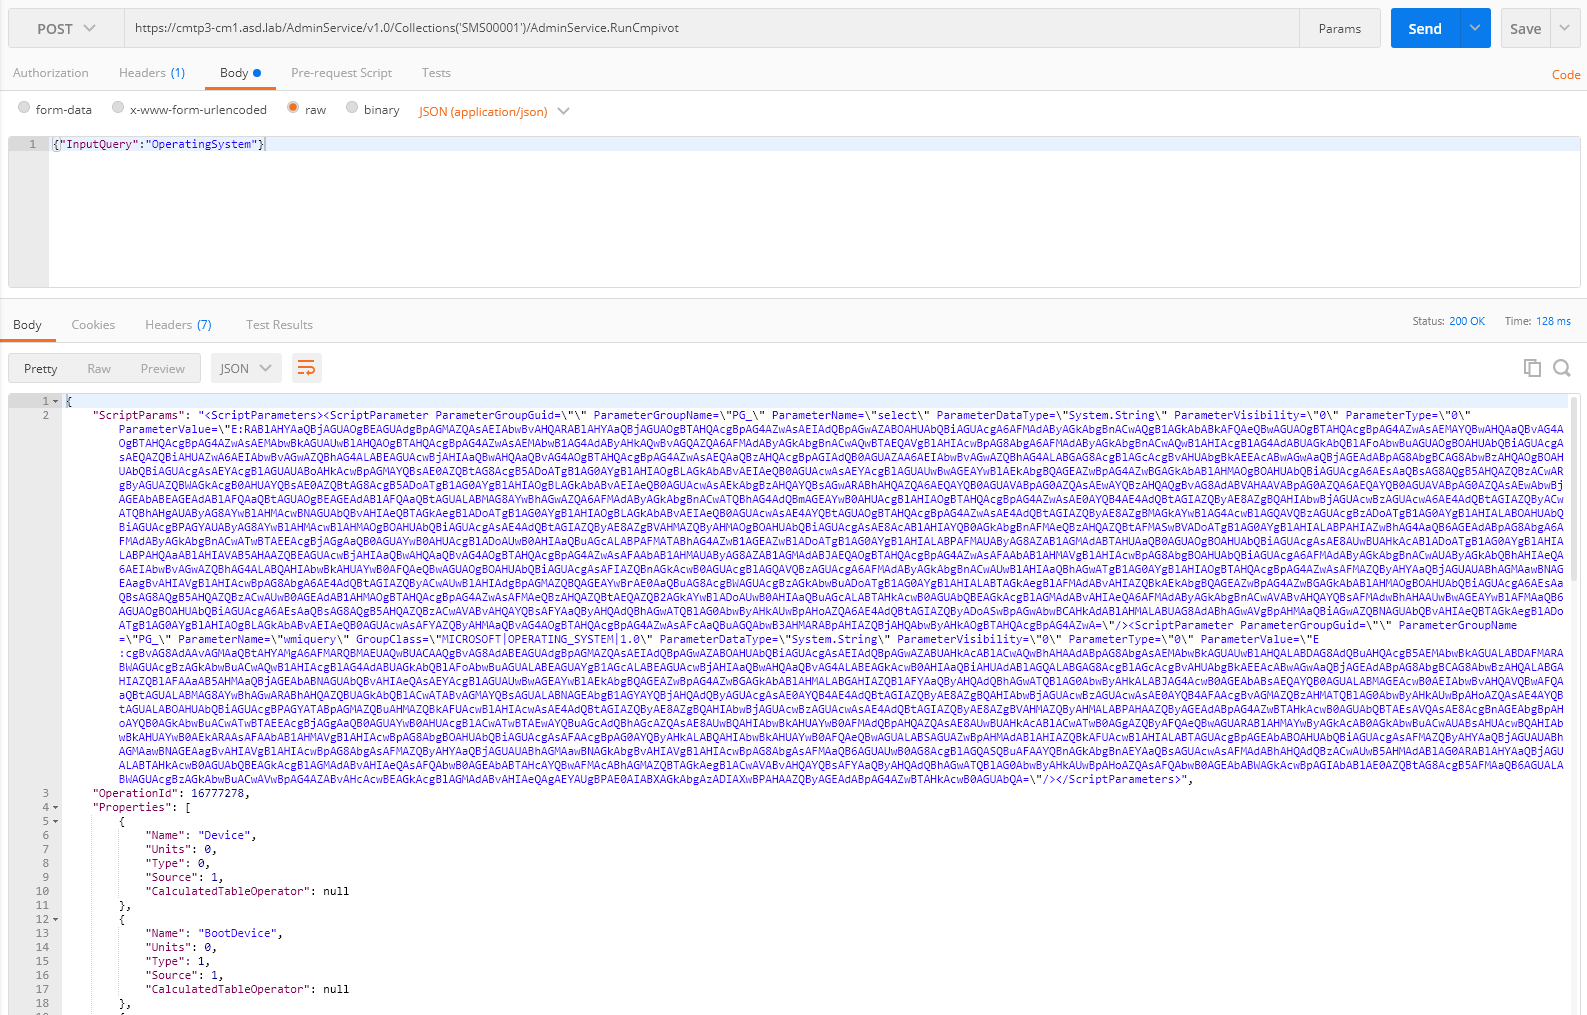The height and width of the screenshot is (1015, 1587).
Task: Select the form-data radio button
Action: tap(24, 108)
